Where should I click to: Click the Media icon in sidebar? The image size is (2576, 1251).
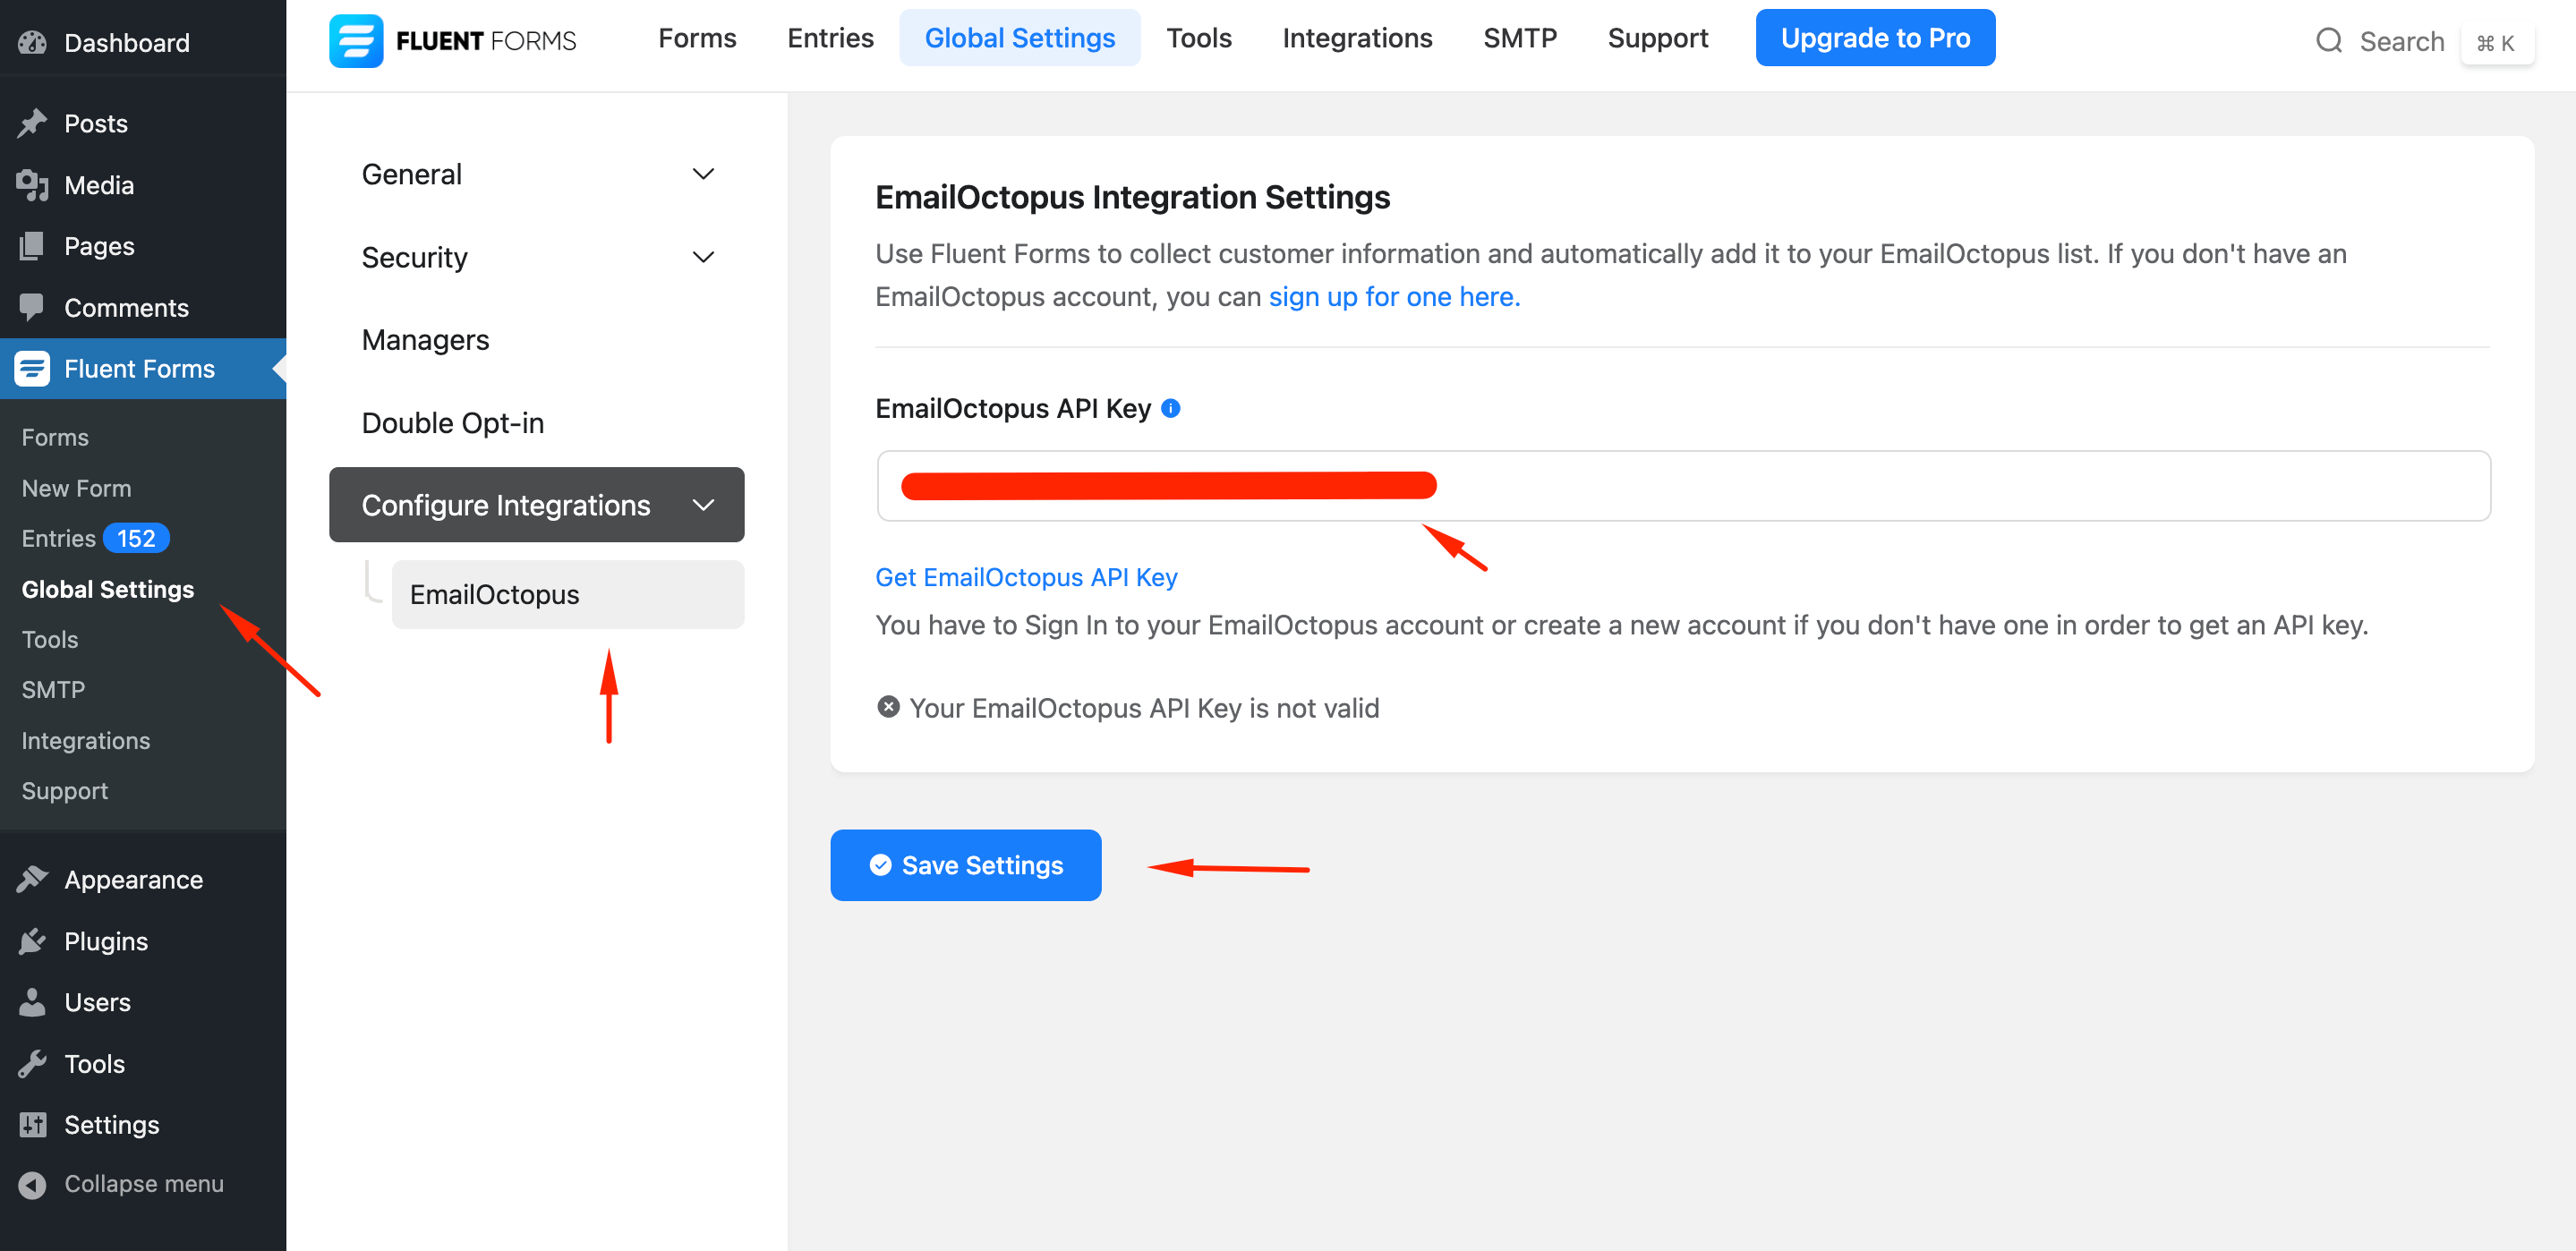[32, 185]
